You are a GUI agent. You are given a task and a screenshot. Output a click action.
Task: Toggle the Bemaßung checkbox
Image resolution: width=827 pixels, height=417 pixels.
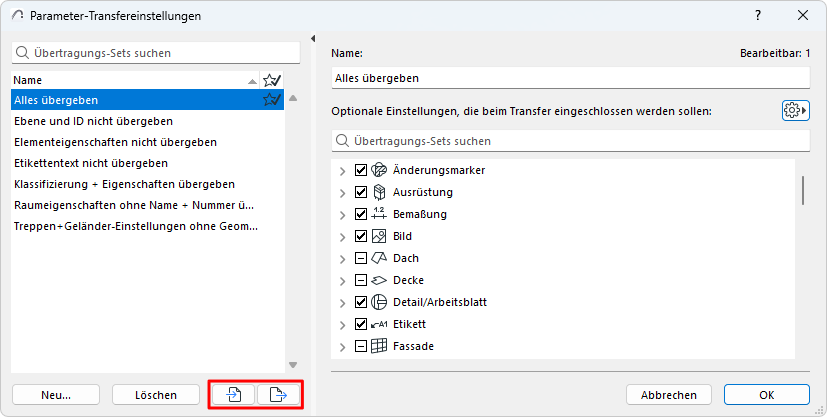pos(361,214)
